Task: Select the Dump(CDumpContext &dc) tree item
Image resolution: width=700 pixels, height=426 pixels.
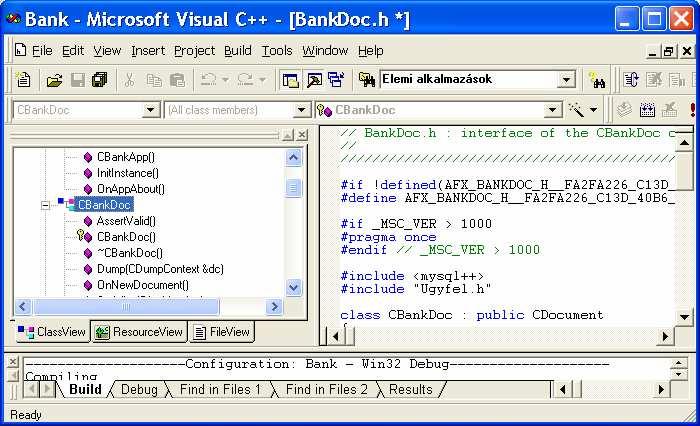Action: 160,269
